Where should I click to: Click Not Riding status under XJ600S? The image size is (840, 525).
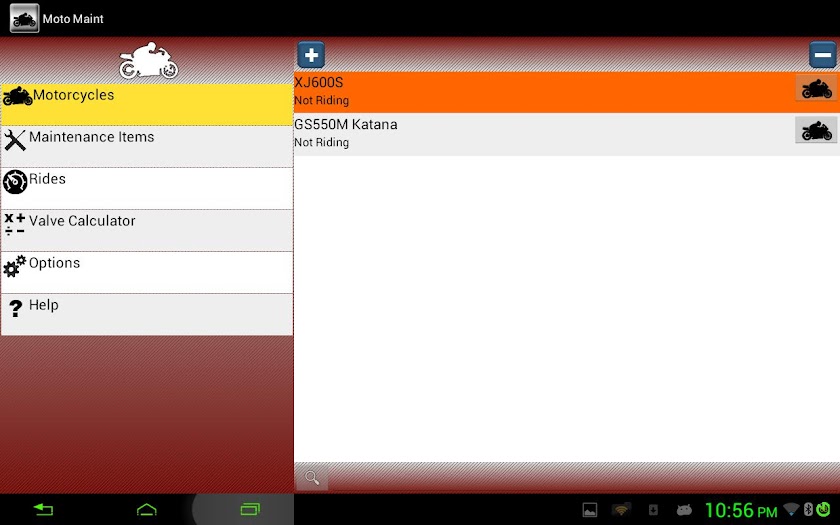[321, 101]
